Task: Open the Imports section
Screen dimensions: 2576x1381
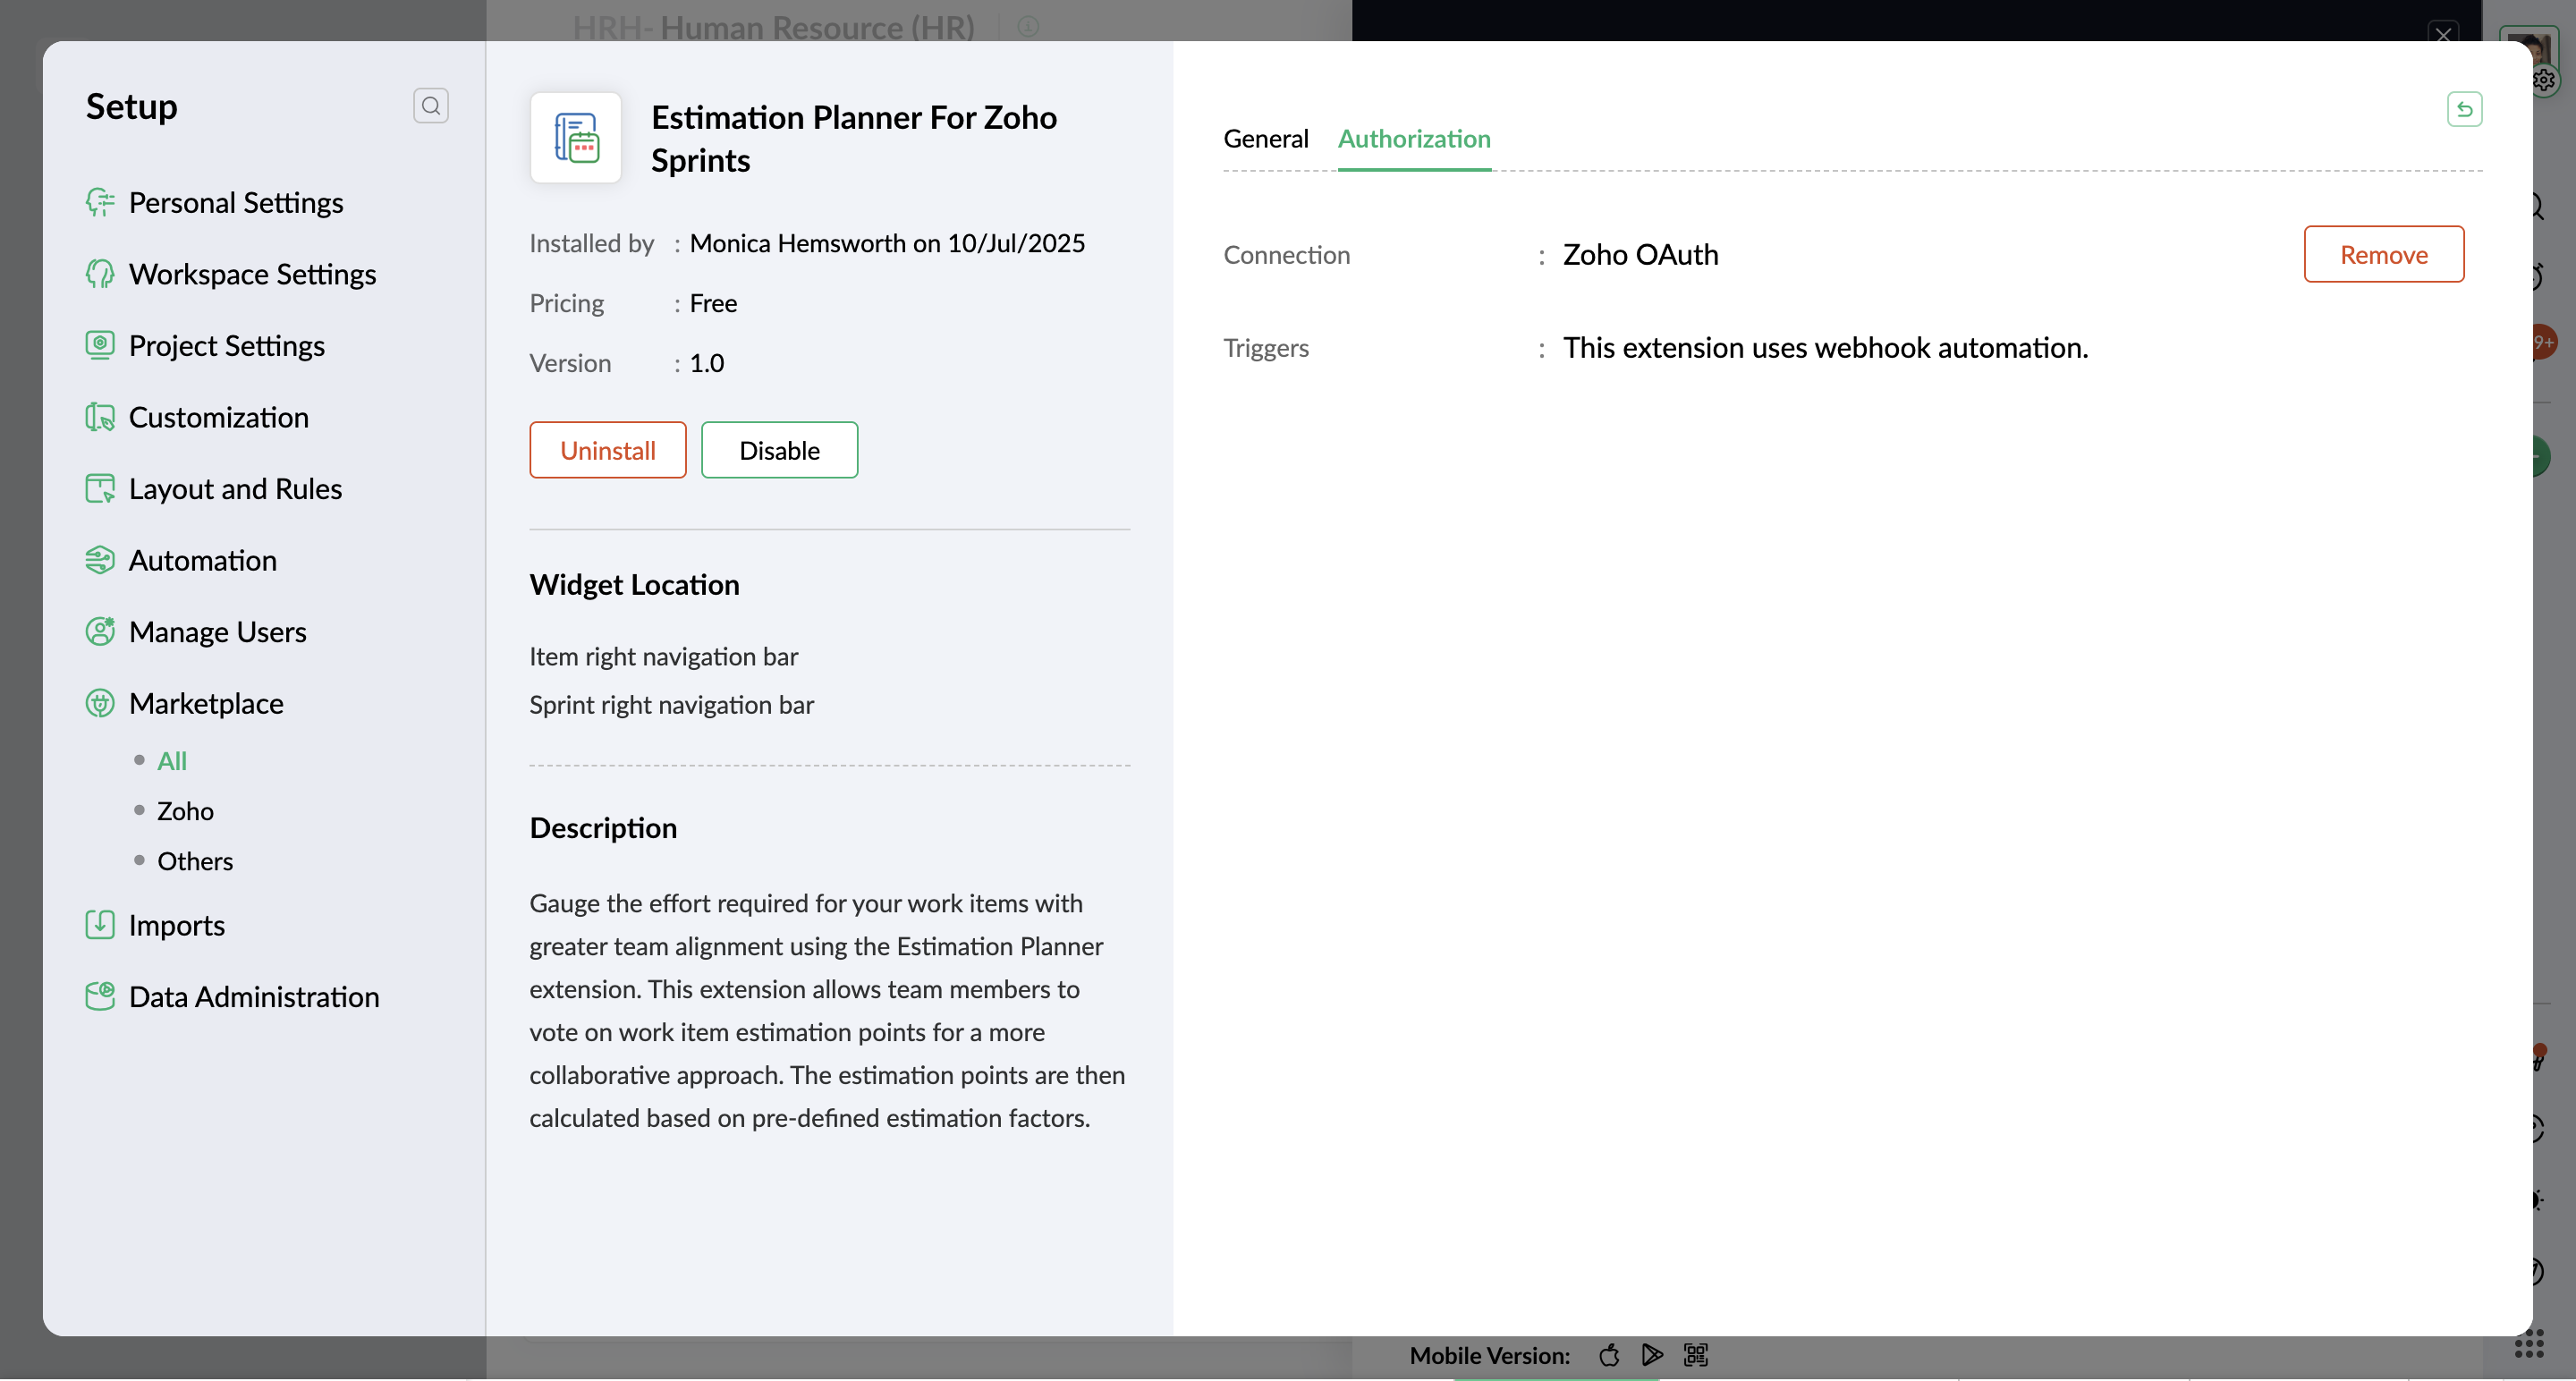Action: coord(176,924)
